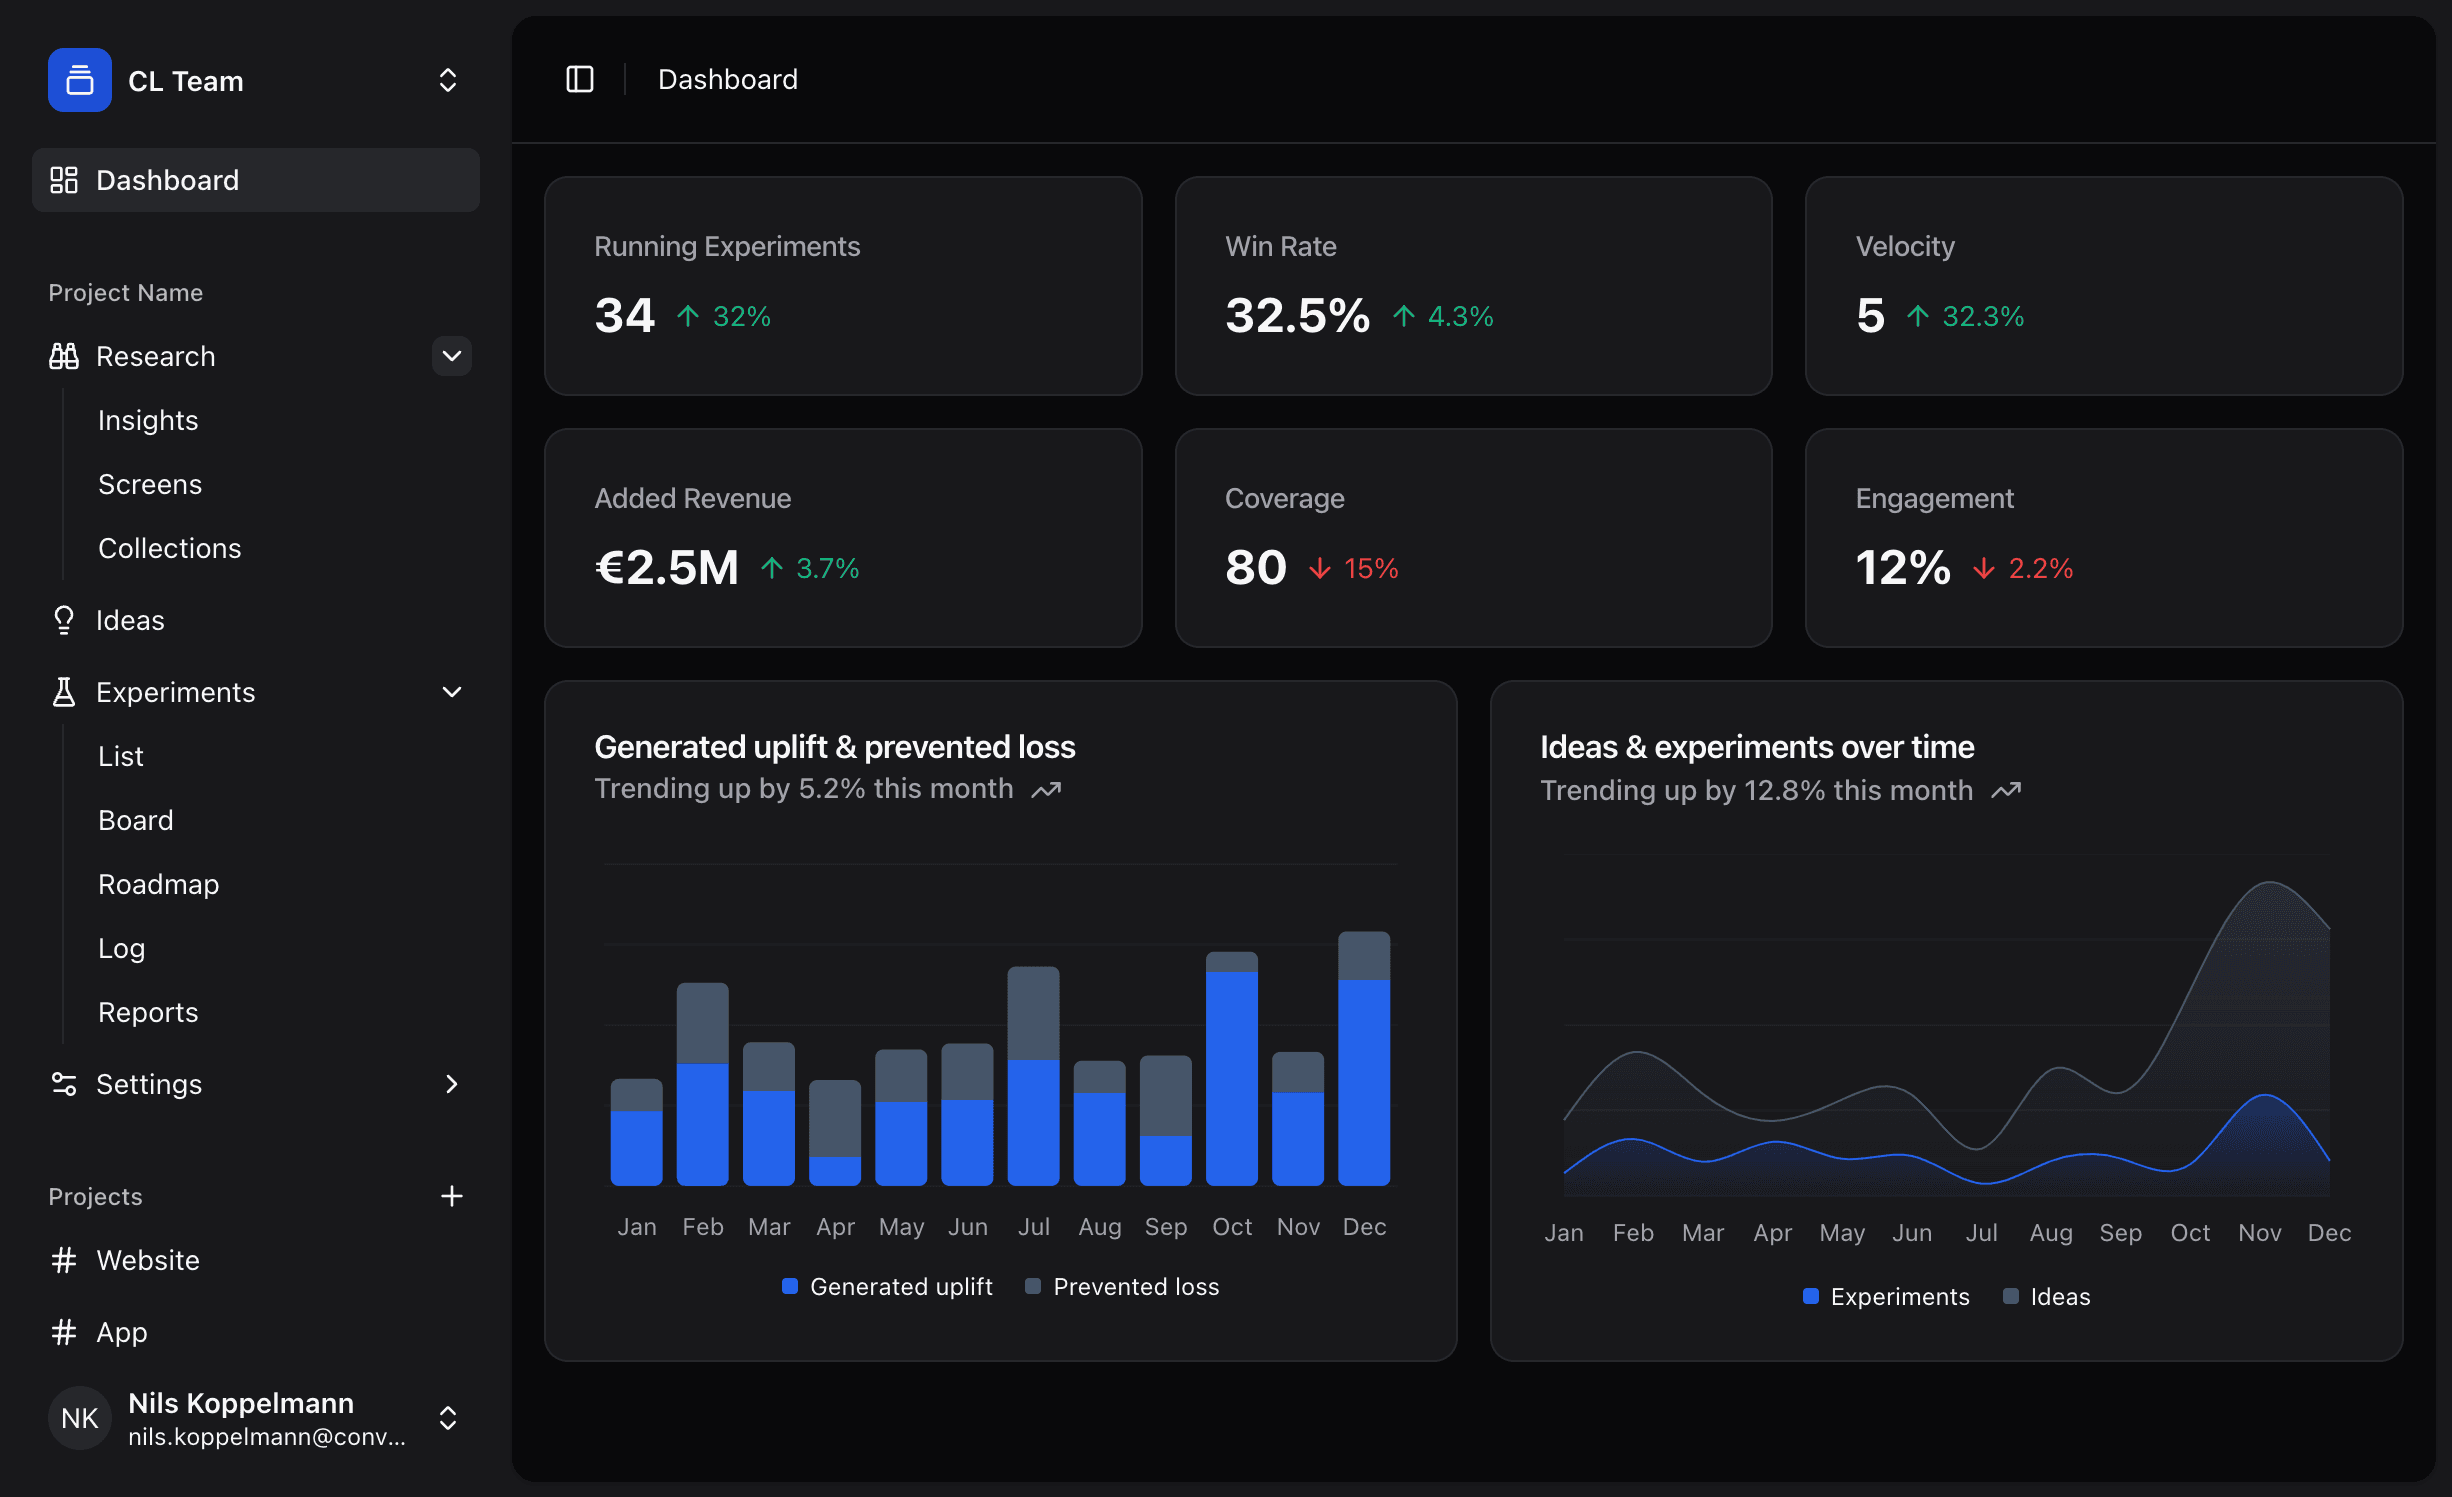
Task: Click the Nov peak on Ideas line chart
Action: (2271, 882)
